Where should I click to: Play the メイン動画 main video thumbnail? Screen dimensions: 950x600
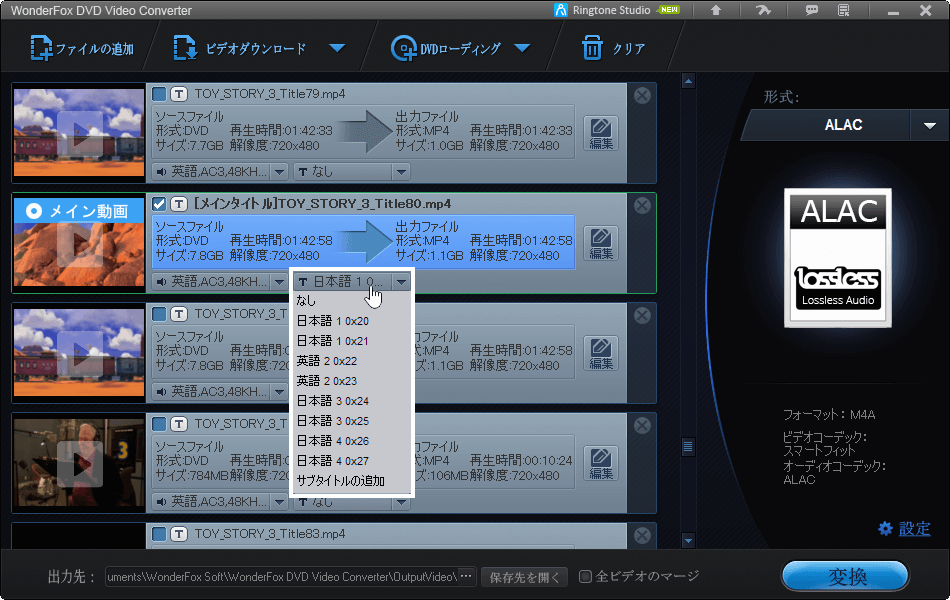[x=79, y=242]
